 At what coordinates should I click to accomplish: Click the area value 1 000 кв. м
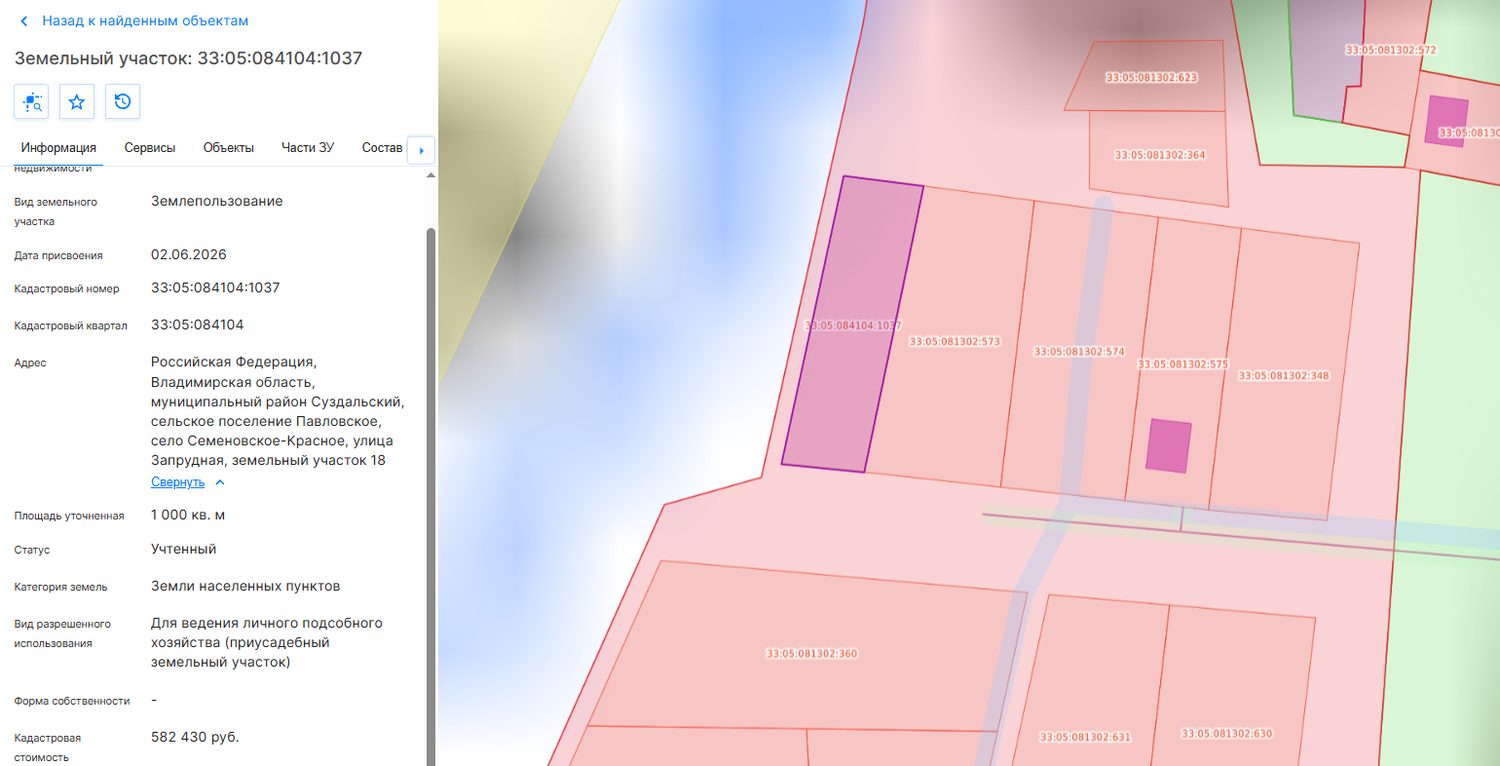tap(188, 515)
